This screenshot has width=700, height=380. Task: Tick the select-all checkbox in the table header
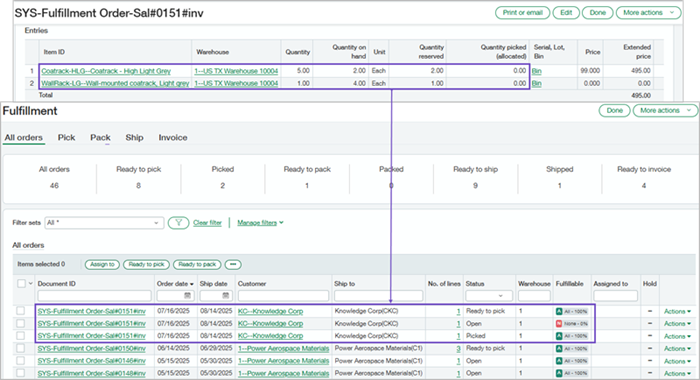(x=21, y=284)
